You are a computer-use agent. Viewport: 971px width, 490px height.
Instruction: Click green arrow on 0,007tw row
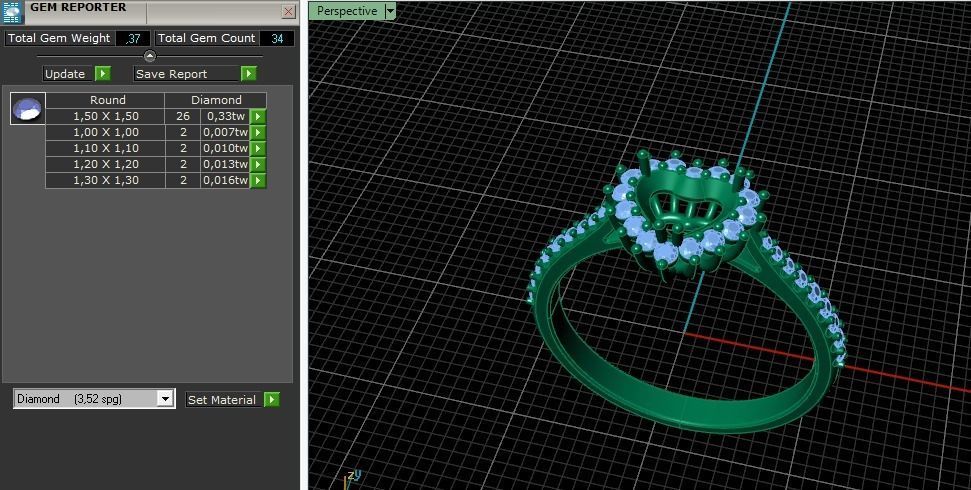[x=258, y=132]
